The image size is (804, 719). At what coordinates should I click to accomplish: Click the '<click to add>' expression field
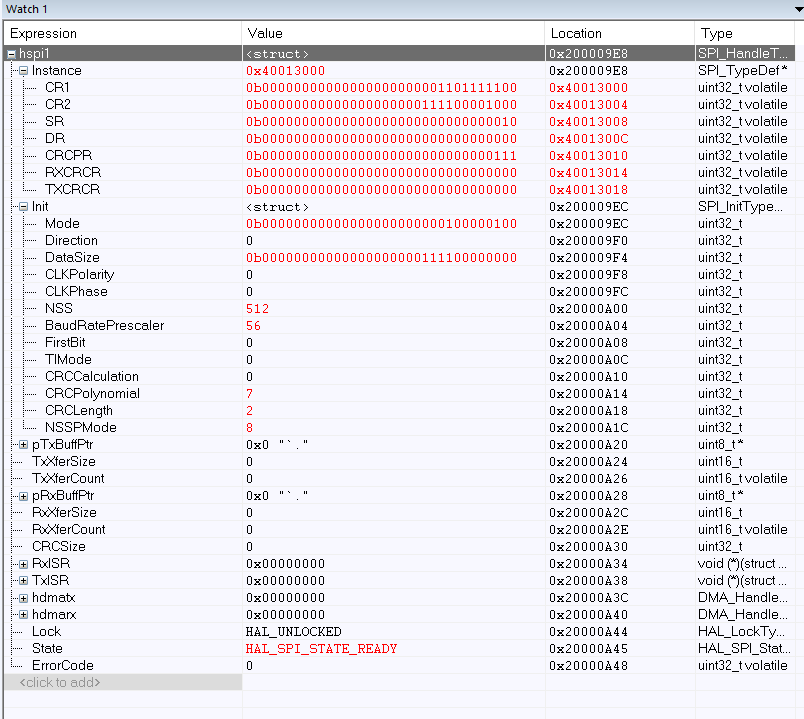(123, 682)
